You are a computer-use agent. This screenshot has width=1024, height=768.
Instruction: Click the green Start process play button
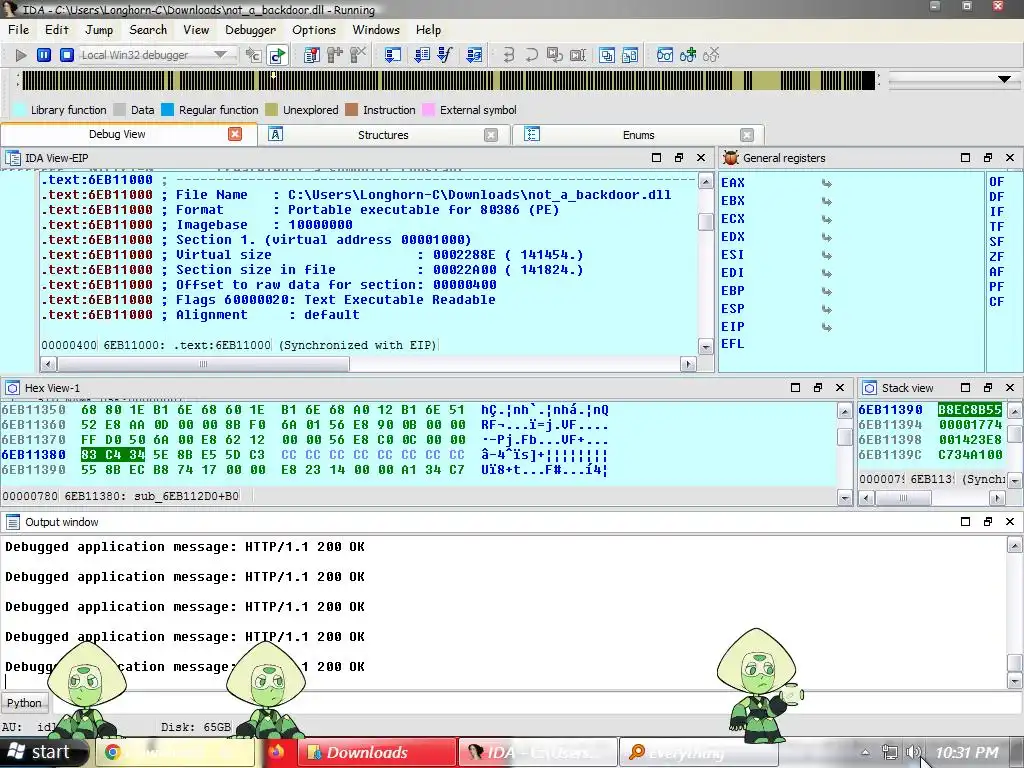[x=21, y=56]
